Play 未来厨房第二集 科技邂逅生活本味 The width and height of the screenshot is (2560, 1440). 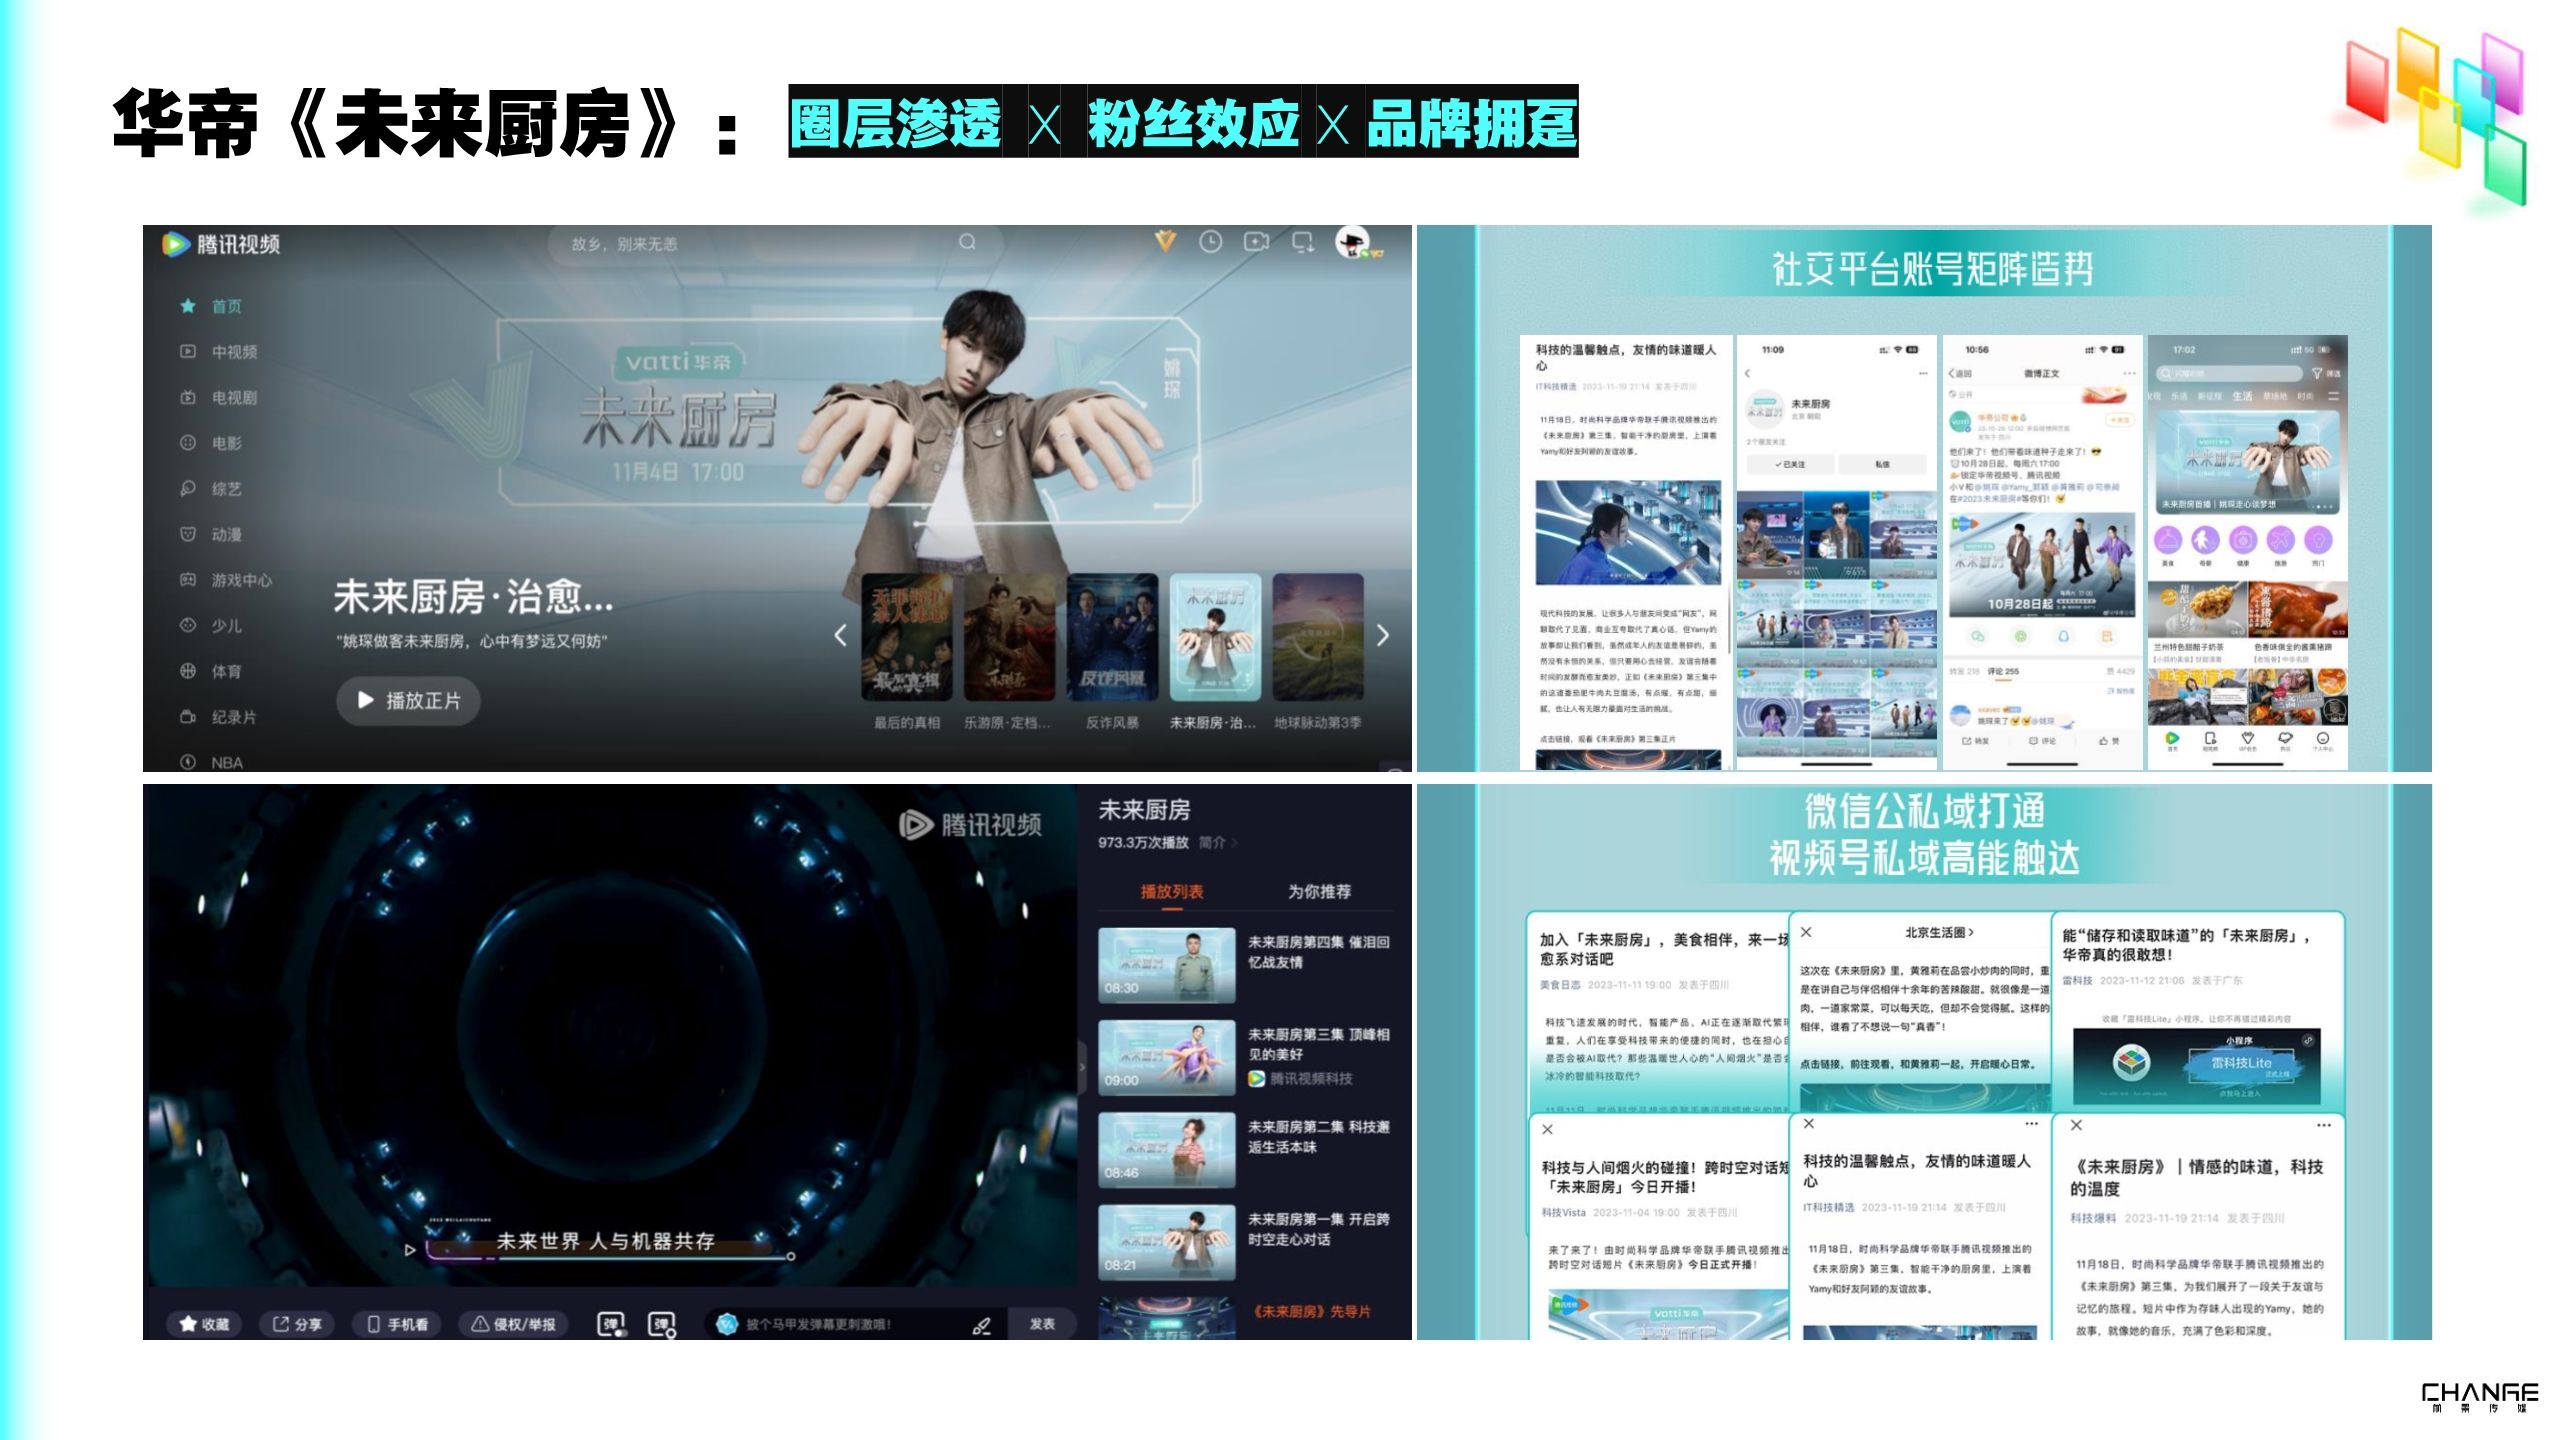point(1245,1149)
